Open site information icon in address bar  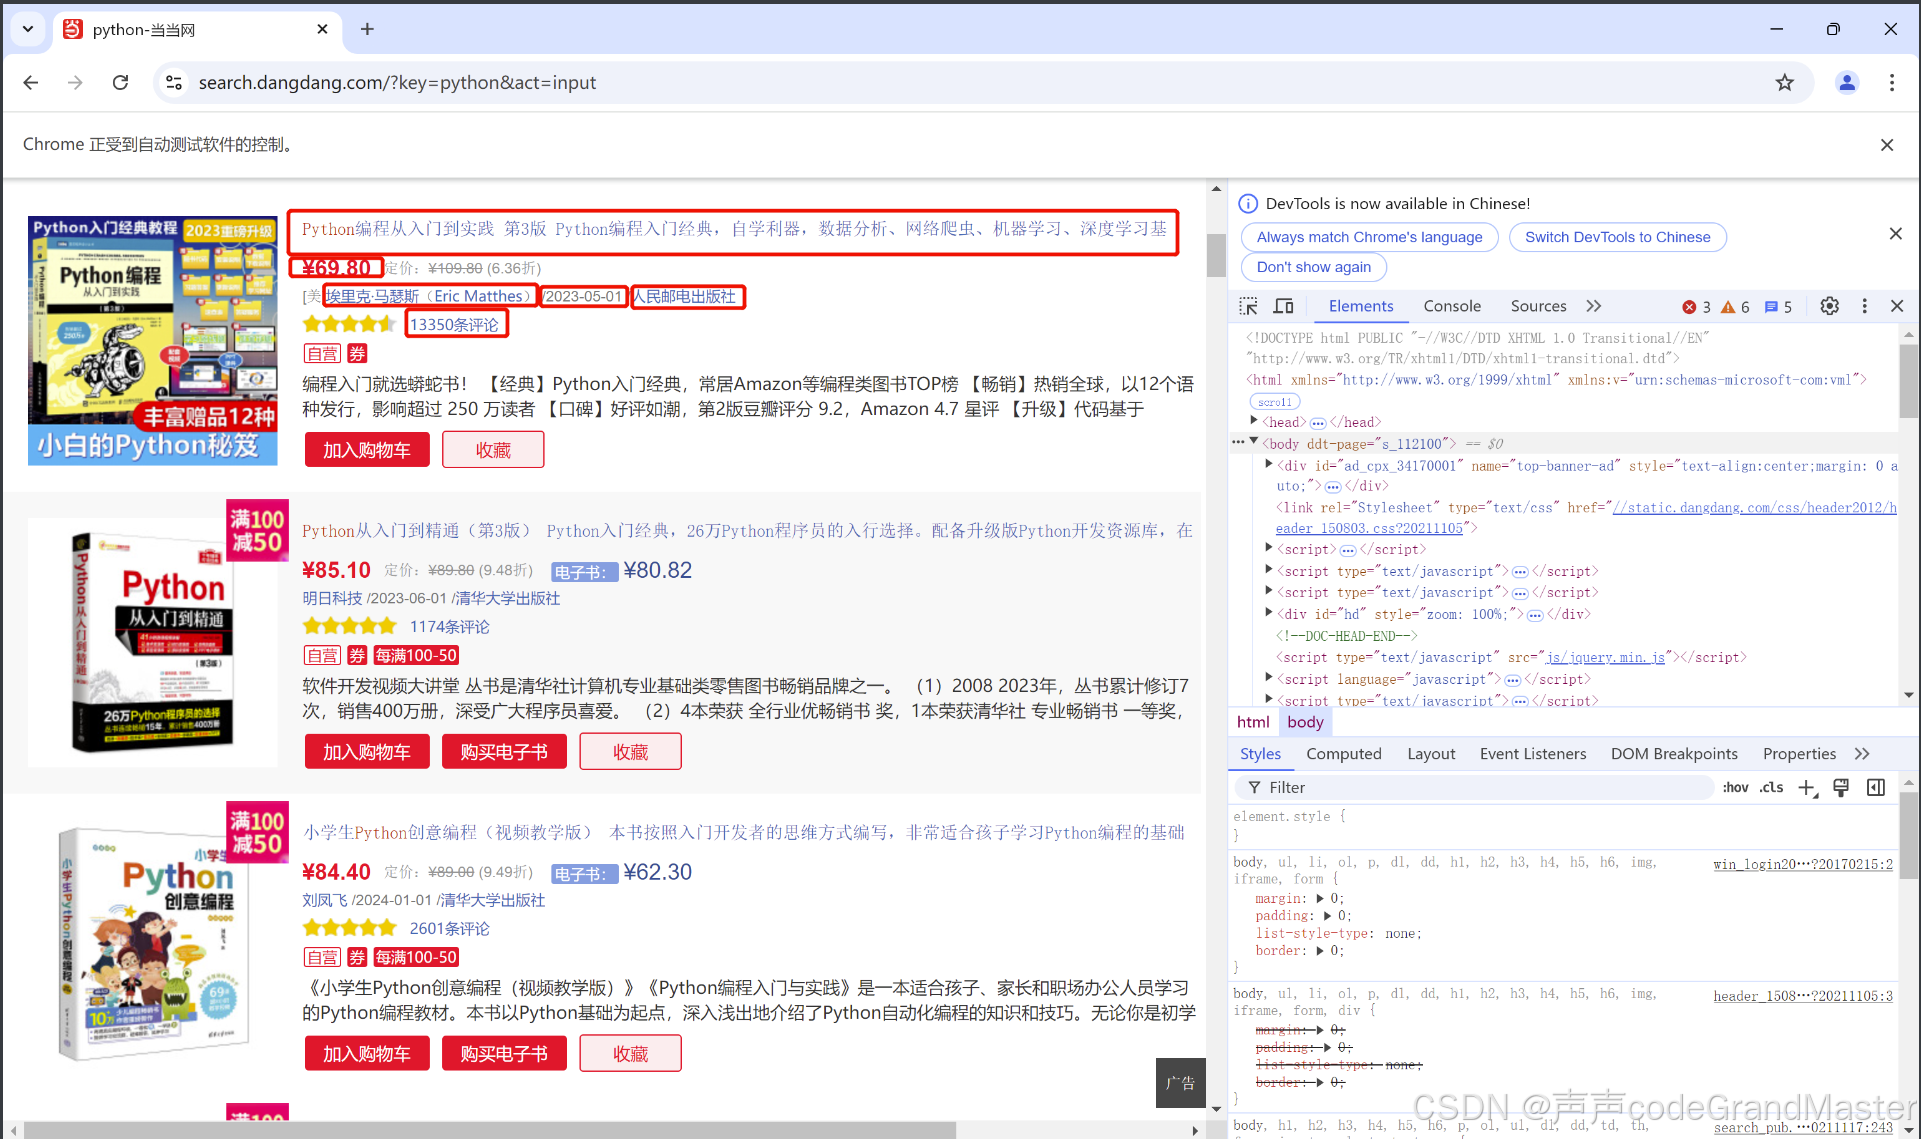[x=174, y=83]
